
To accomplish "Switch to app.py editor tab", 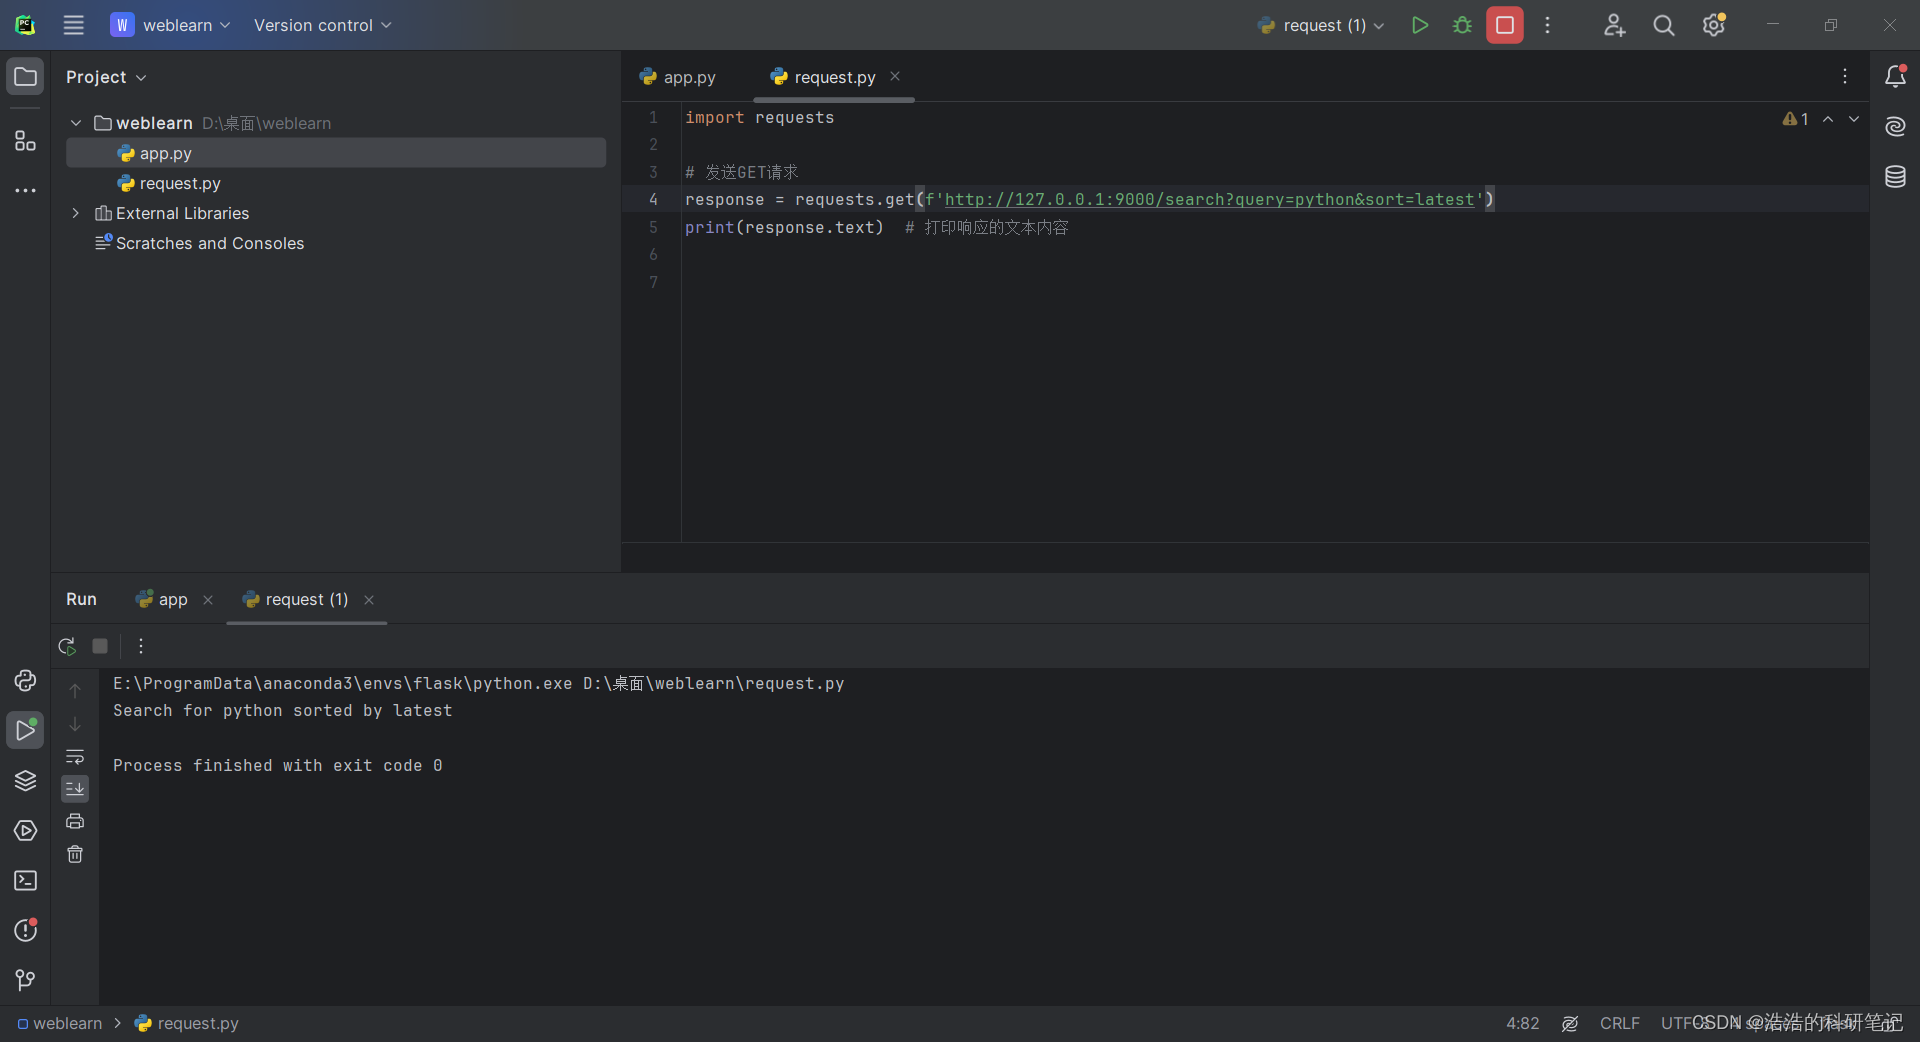I will point(679,77).
